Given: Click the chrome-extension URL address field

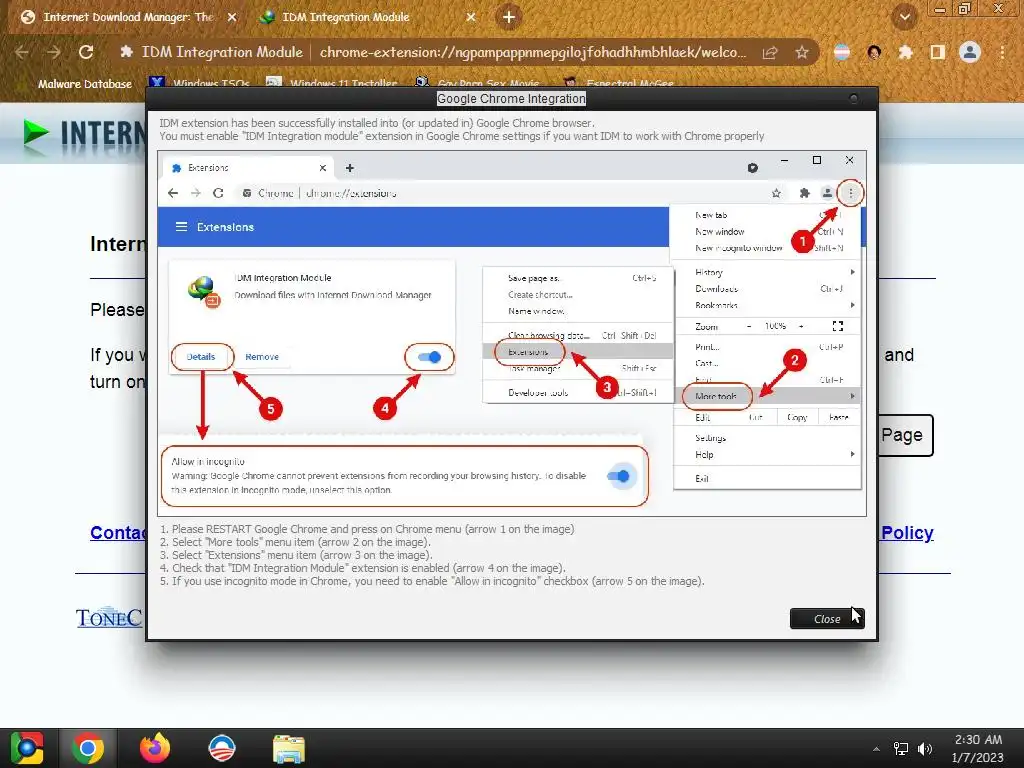Looking at the screenshot, I should [532, 52].
